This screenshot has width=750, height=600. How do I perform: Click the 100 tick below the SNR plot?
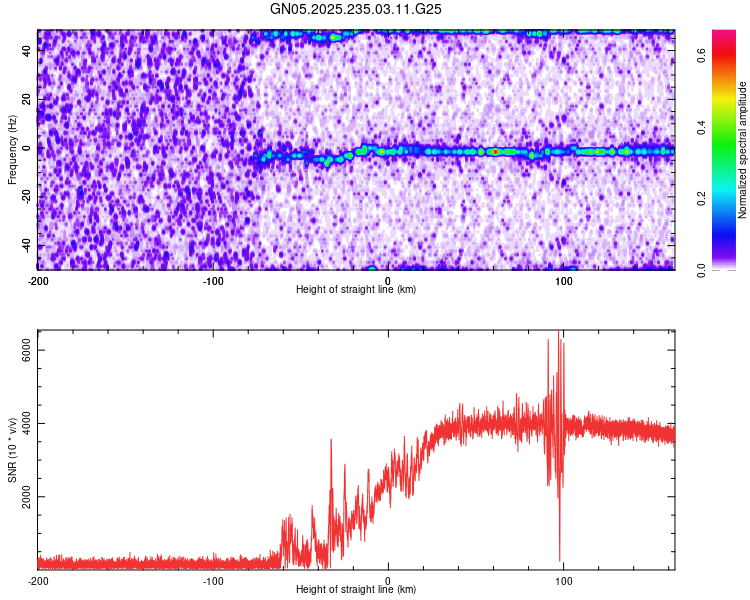tap(564, 580)
